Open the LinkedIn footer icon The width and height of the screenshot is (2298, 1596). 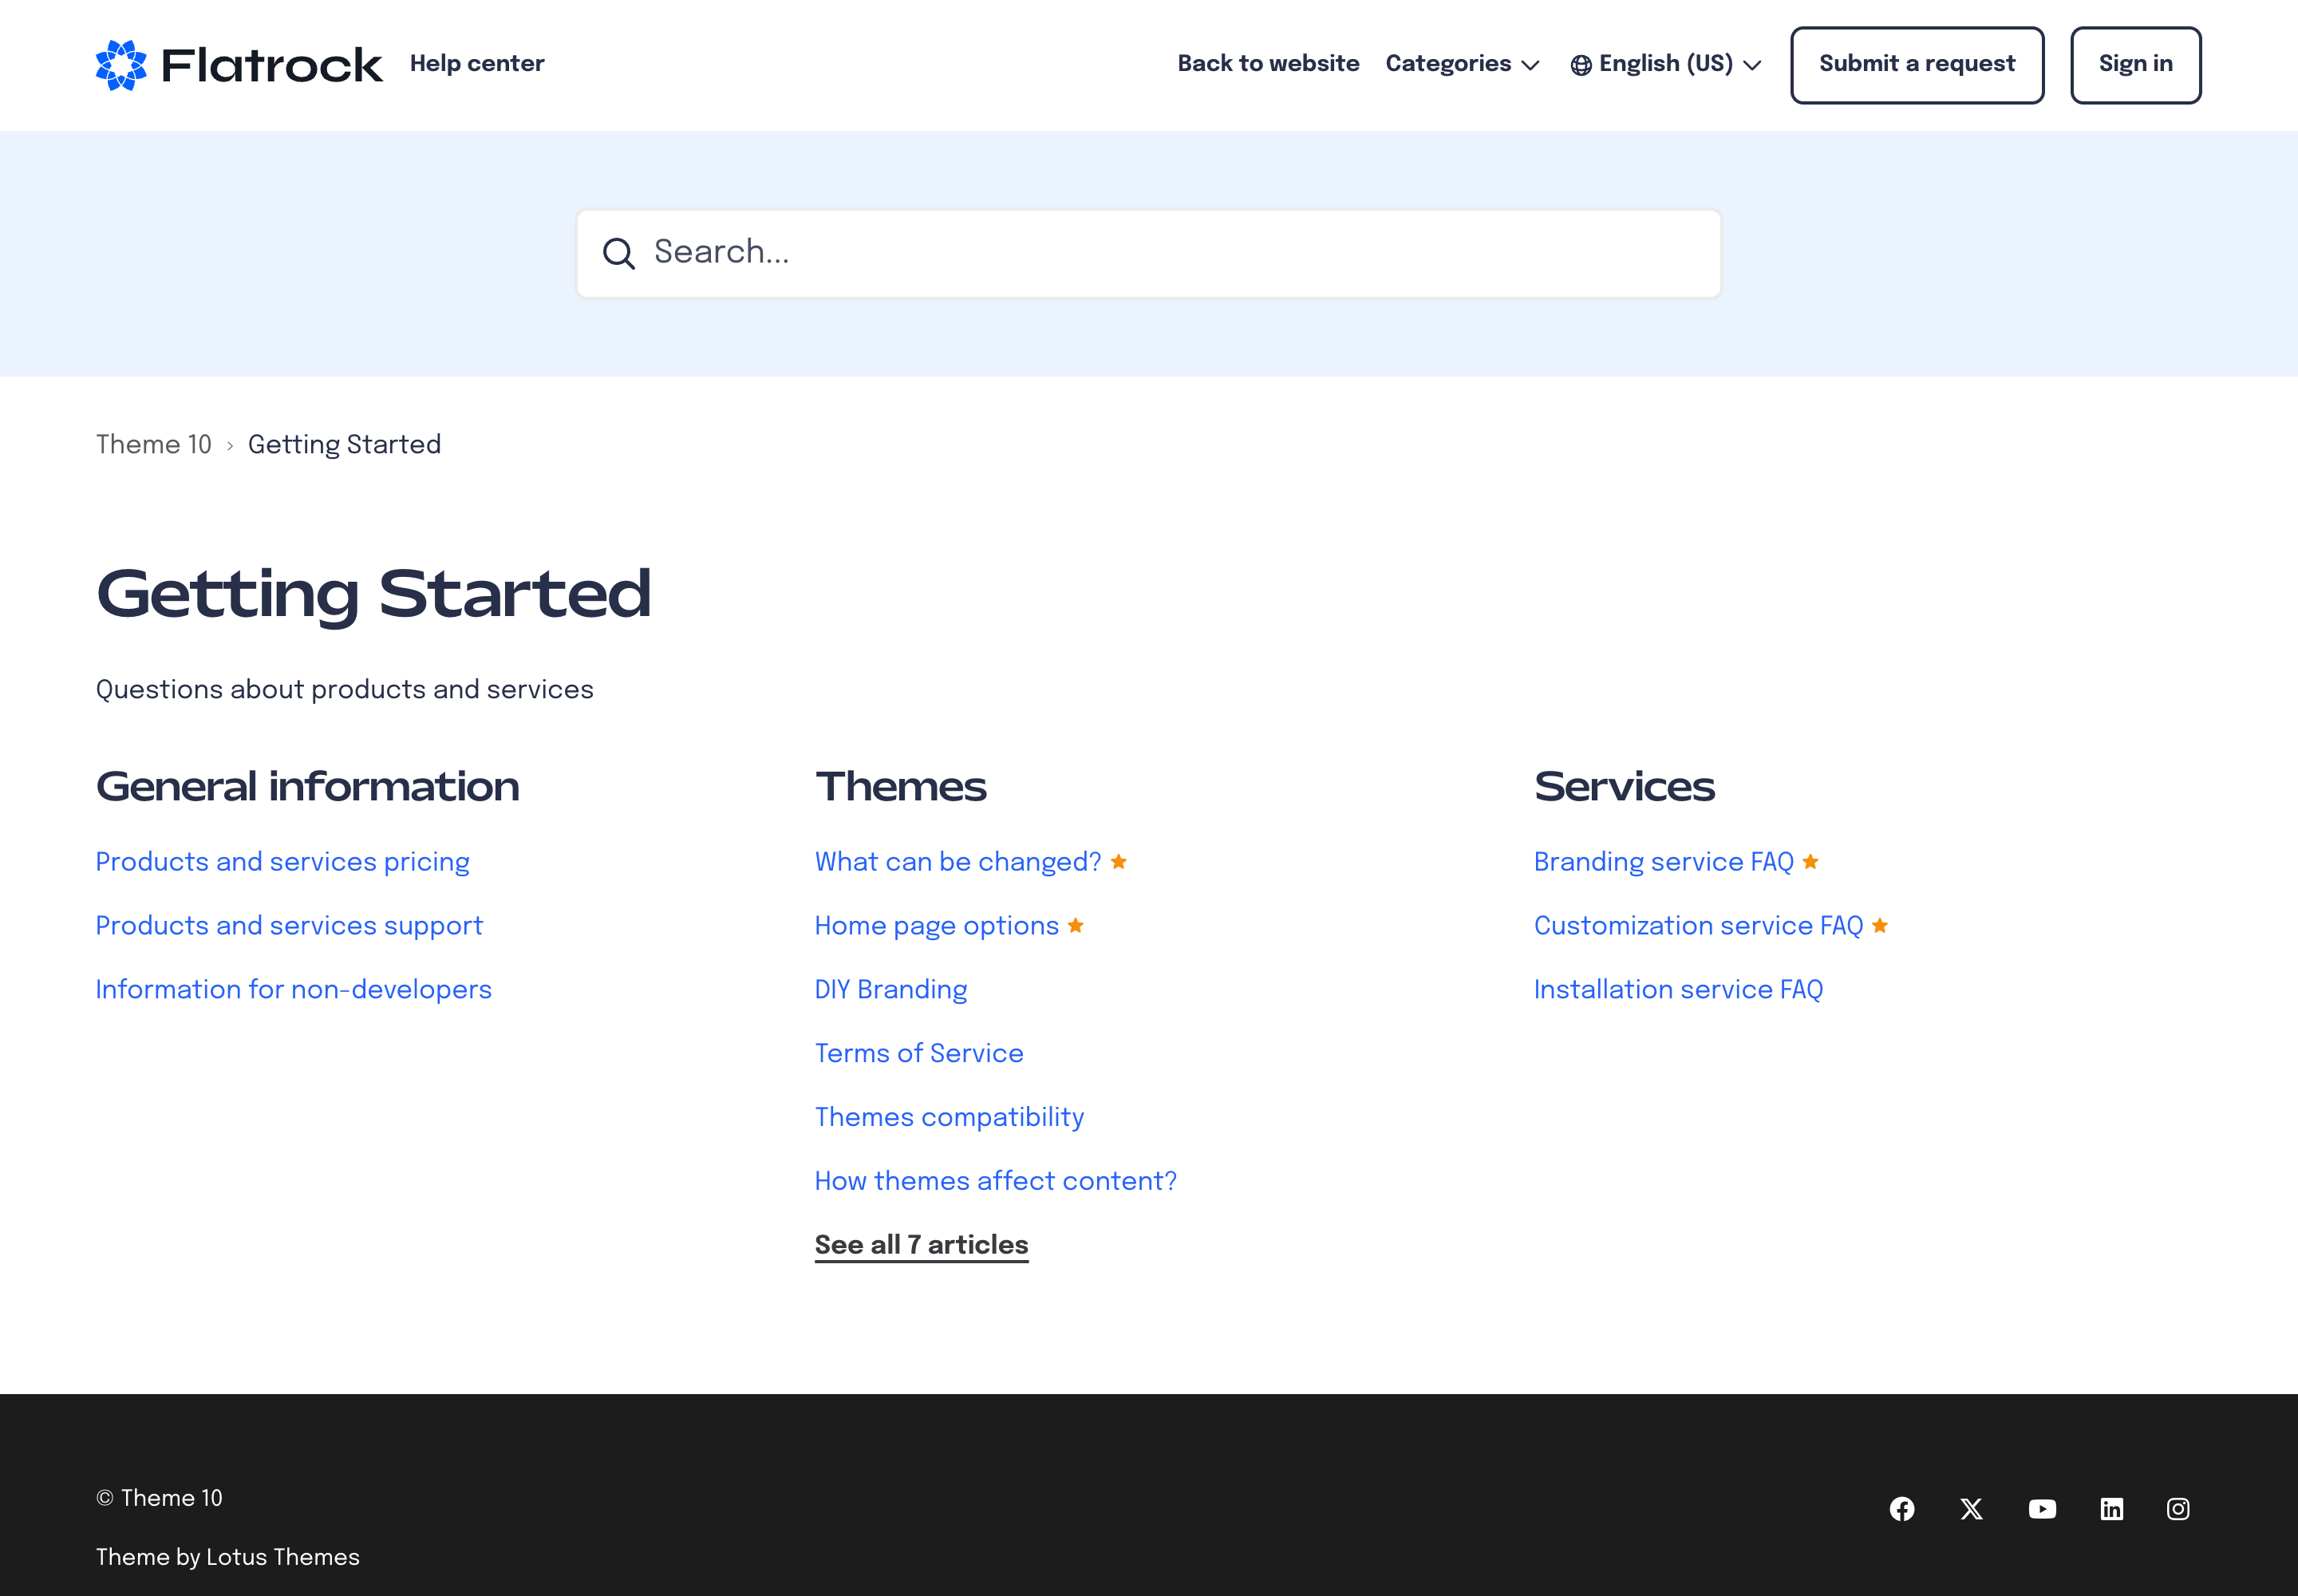(x=2112, y=1509)
